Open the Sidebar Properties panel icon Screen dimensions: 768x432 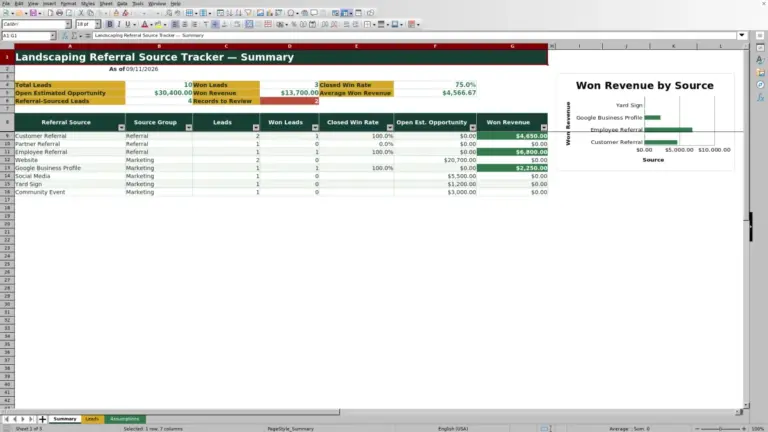(760, 48)
